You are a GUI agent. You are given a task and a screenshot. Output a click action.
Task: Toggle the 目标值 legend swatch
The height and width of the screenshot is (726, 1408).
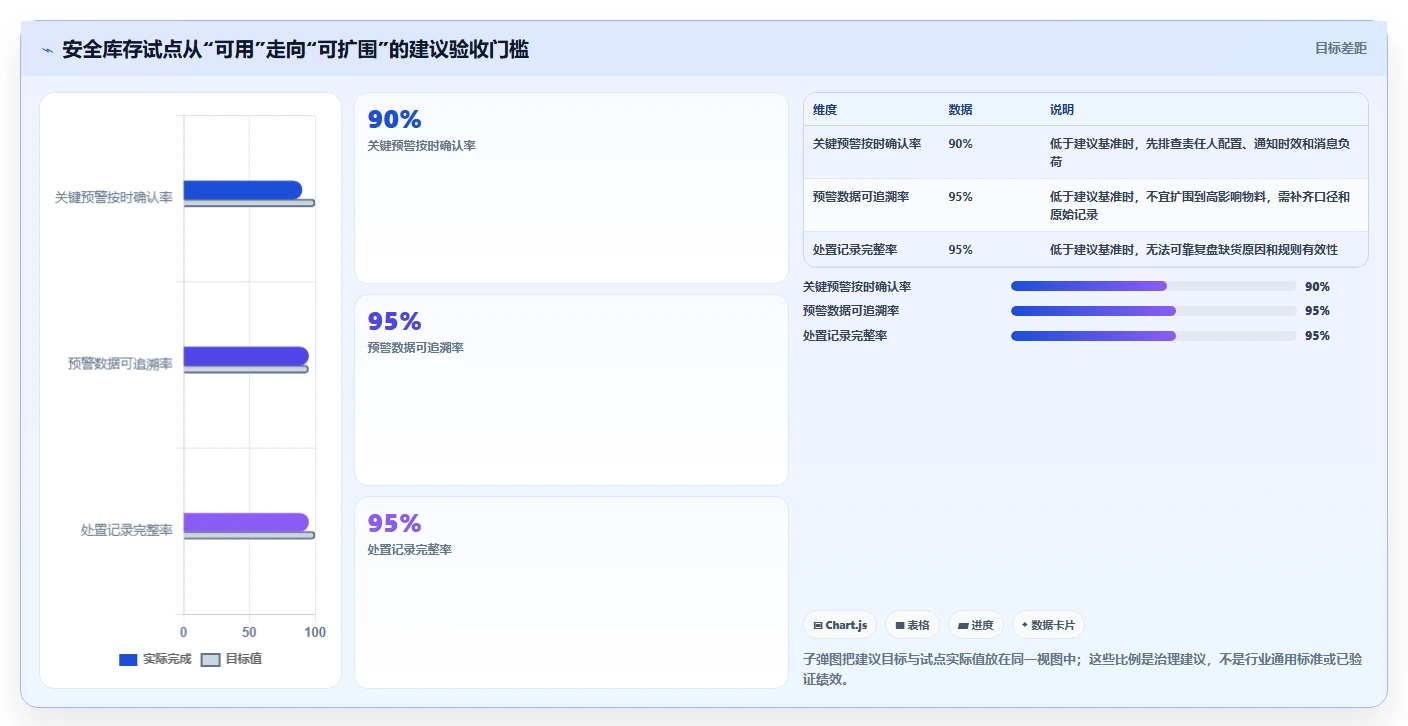[211, 659]
